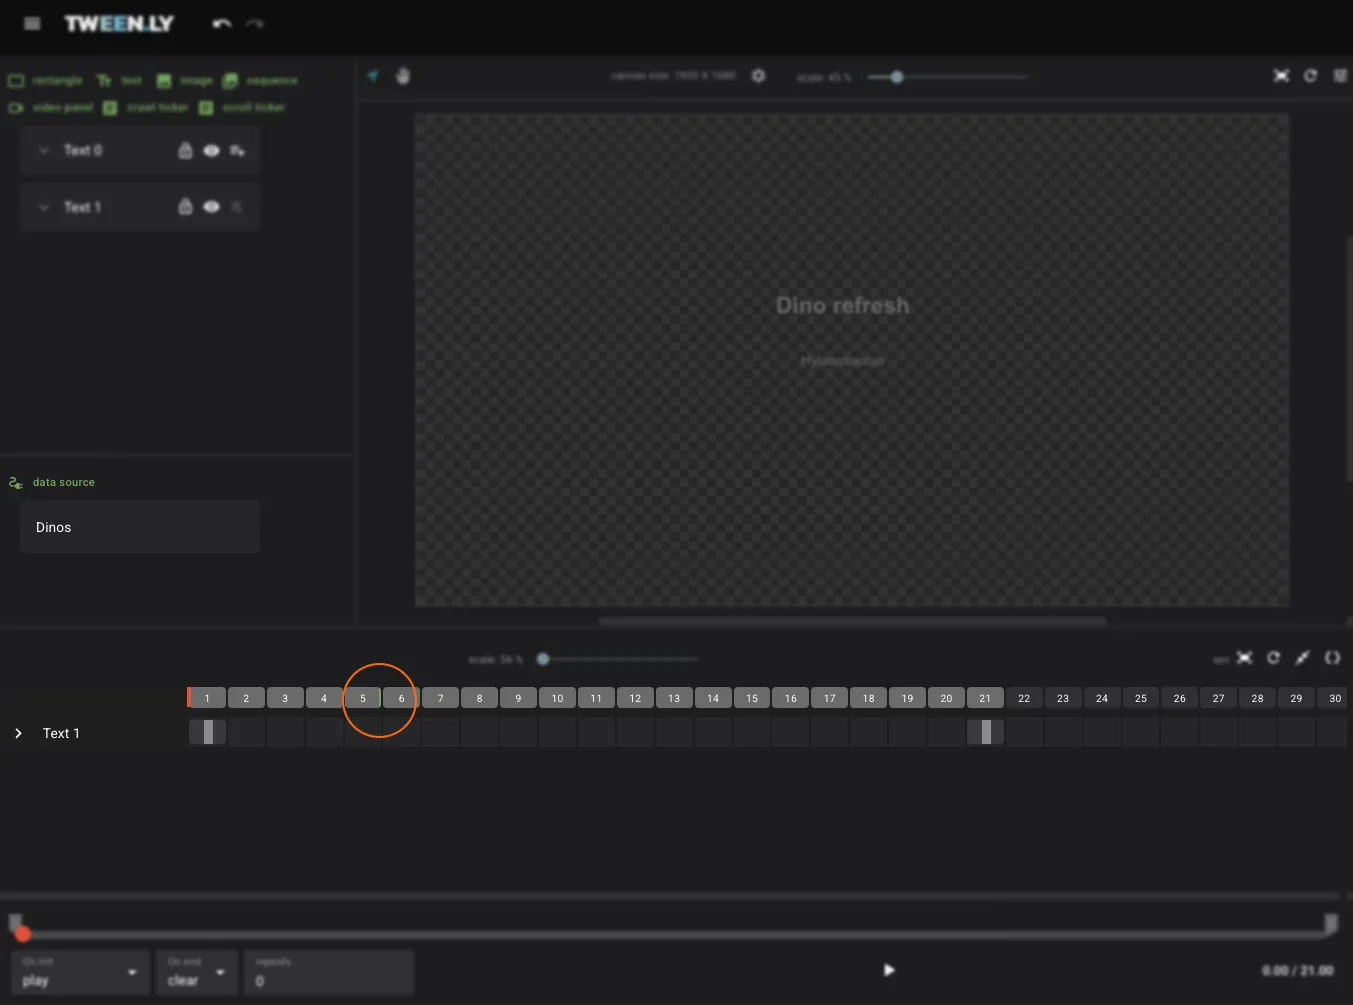The height and width of the screenshot is (1005, 1353).
Task: Click the canvas scale slider handle
Action: [x=897, y=77]
